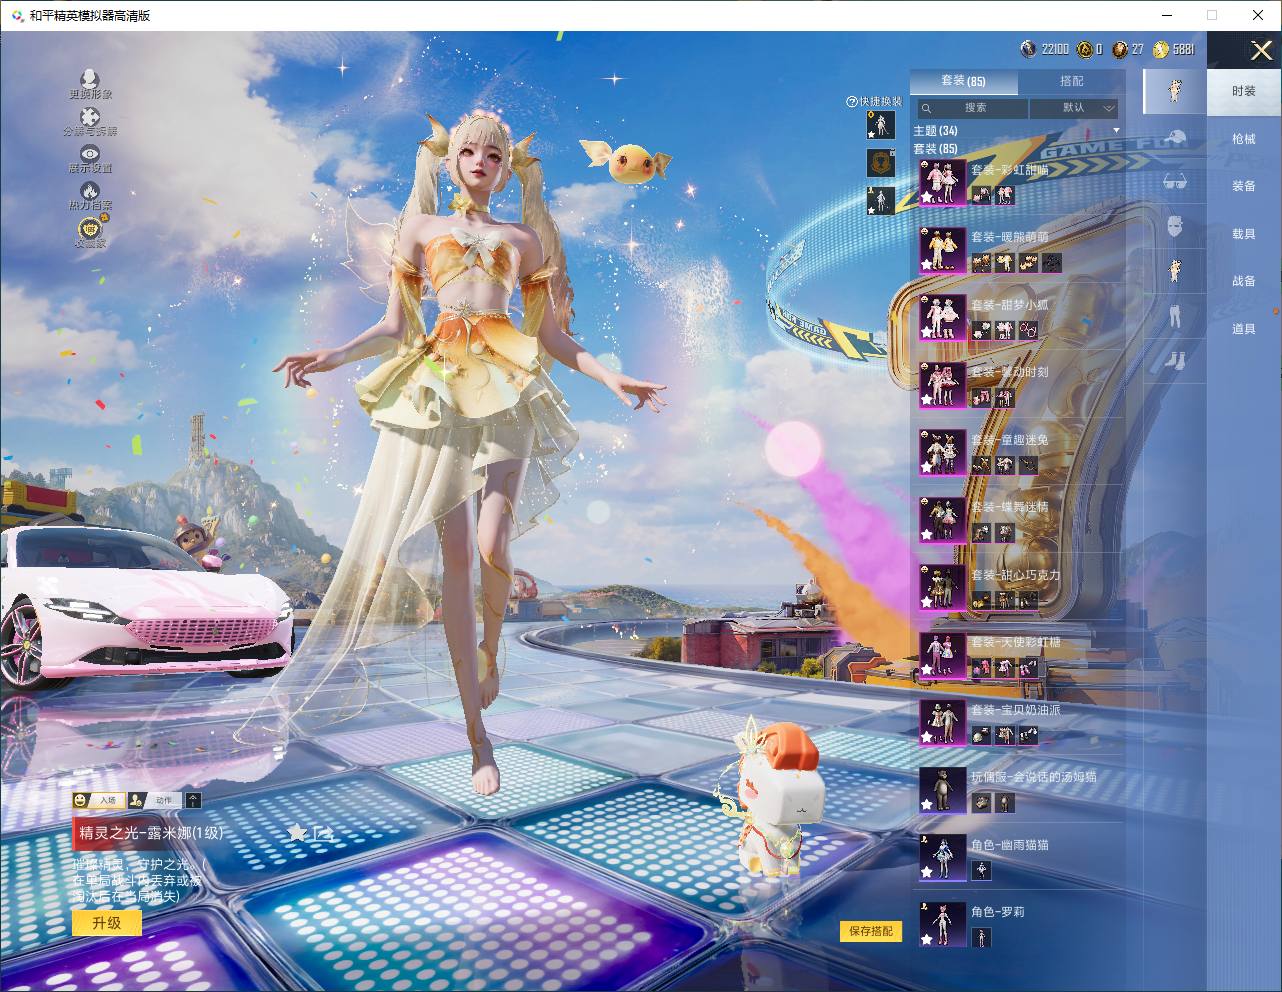Click the 快捷换装 help question mark
The width and height of the screenshot is (1282, 992).
click(852, 102)
